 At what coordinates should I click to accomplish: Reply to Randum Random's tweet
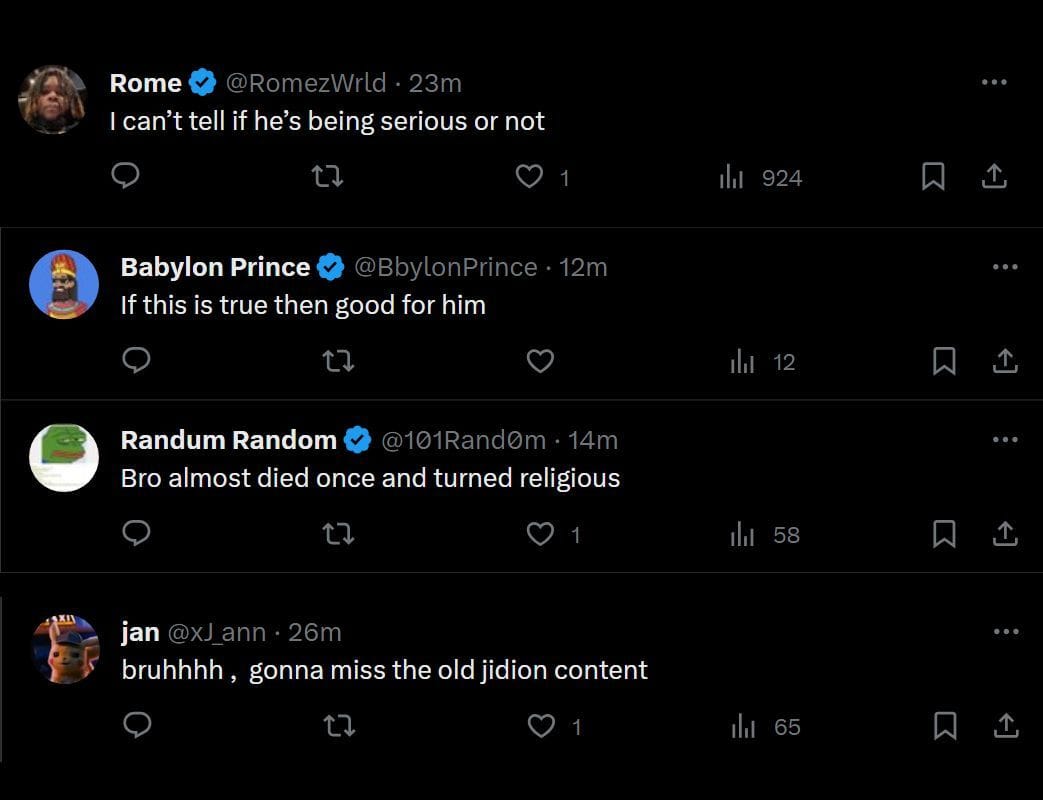pos(136,534)
